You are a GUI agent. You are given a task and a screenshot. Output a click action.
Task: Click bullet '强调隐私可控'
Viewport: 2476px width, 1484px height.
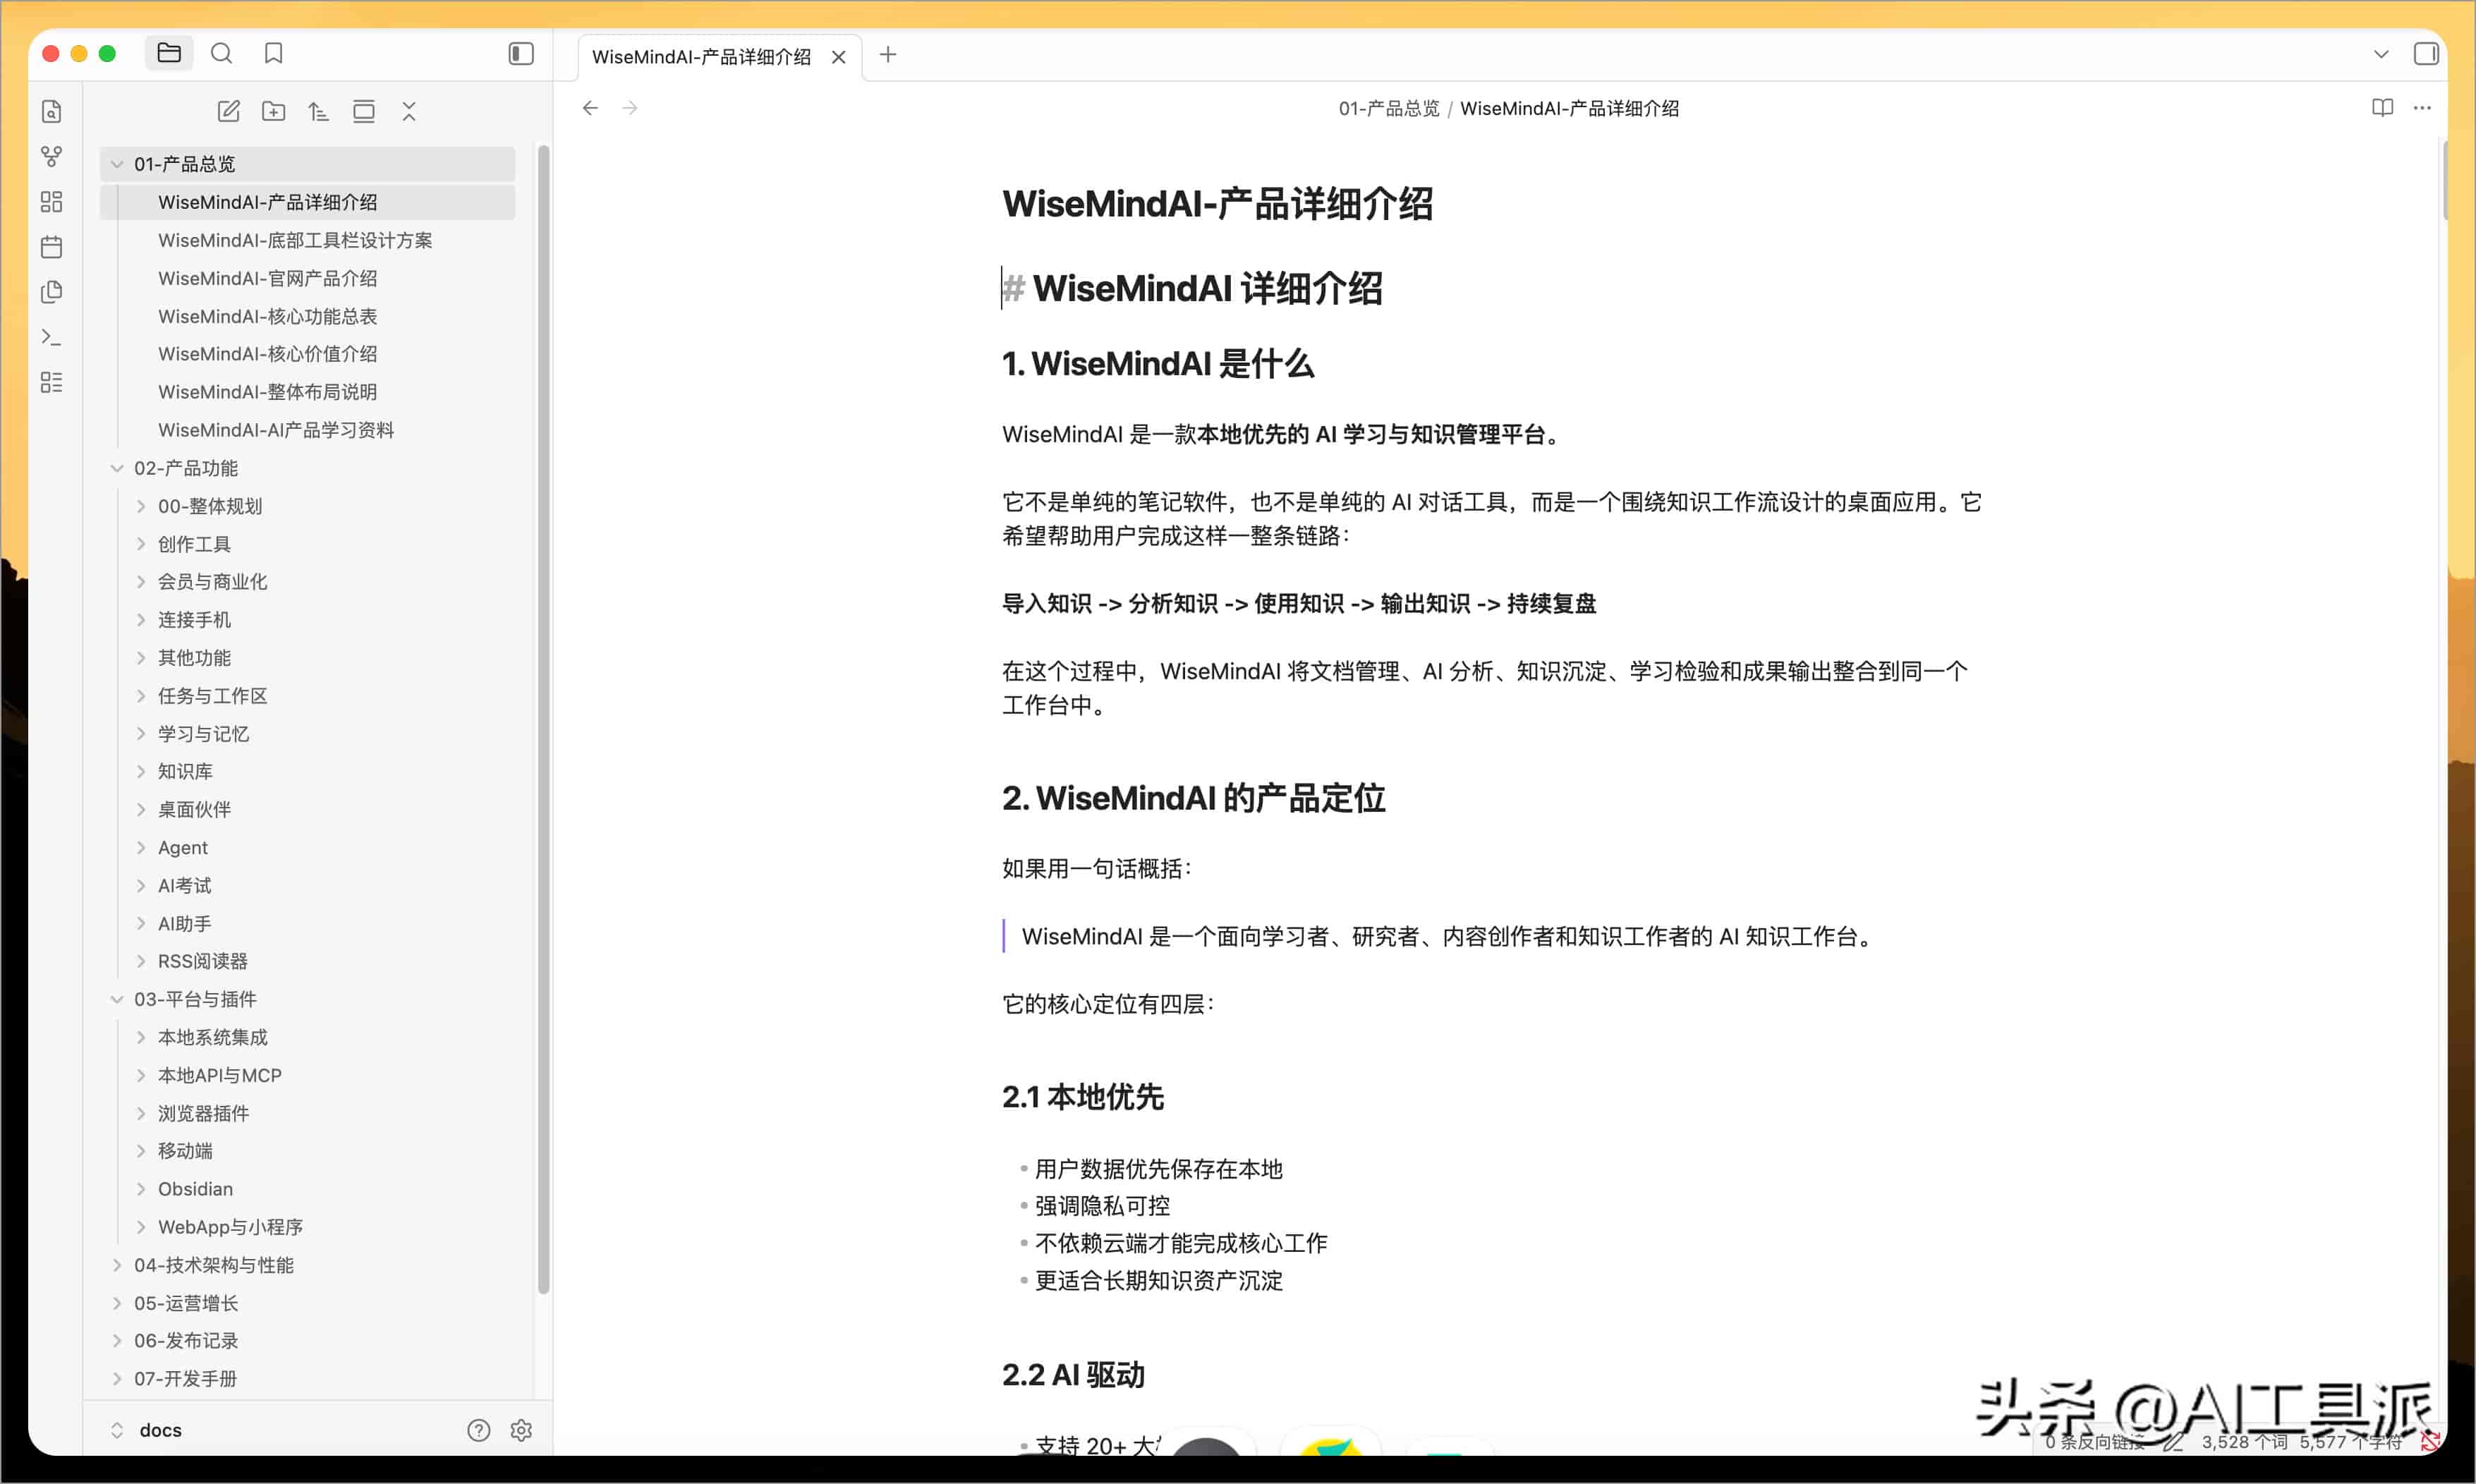coord(1102,1206)
